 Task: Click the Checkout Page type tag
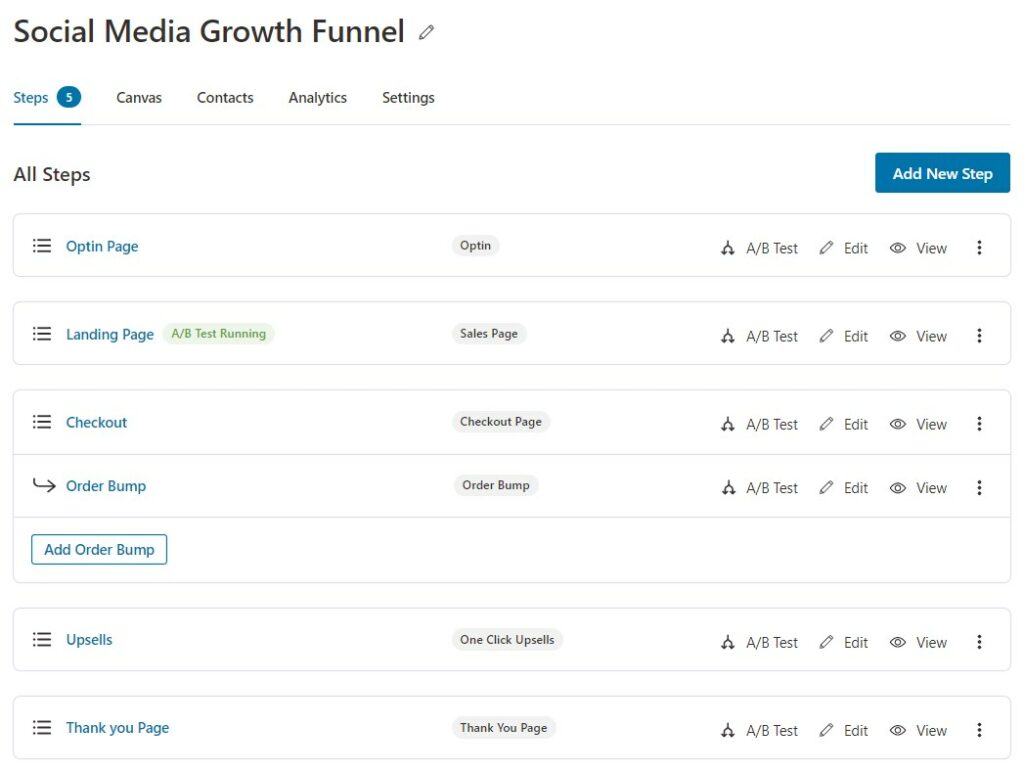(501, 422)
